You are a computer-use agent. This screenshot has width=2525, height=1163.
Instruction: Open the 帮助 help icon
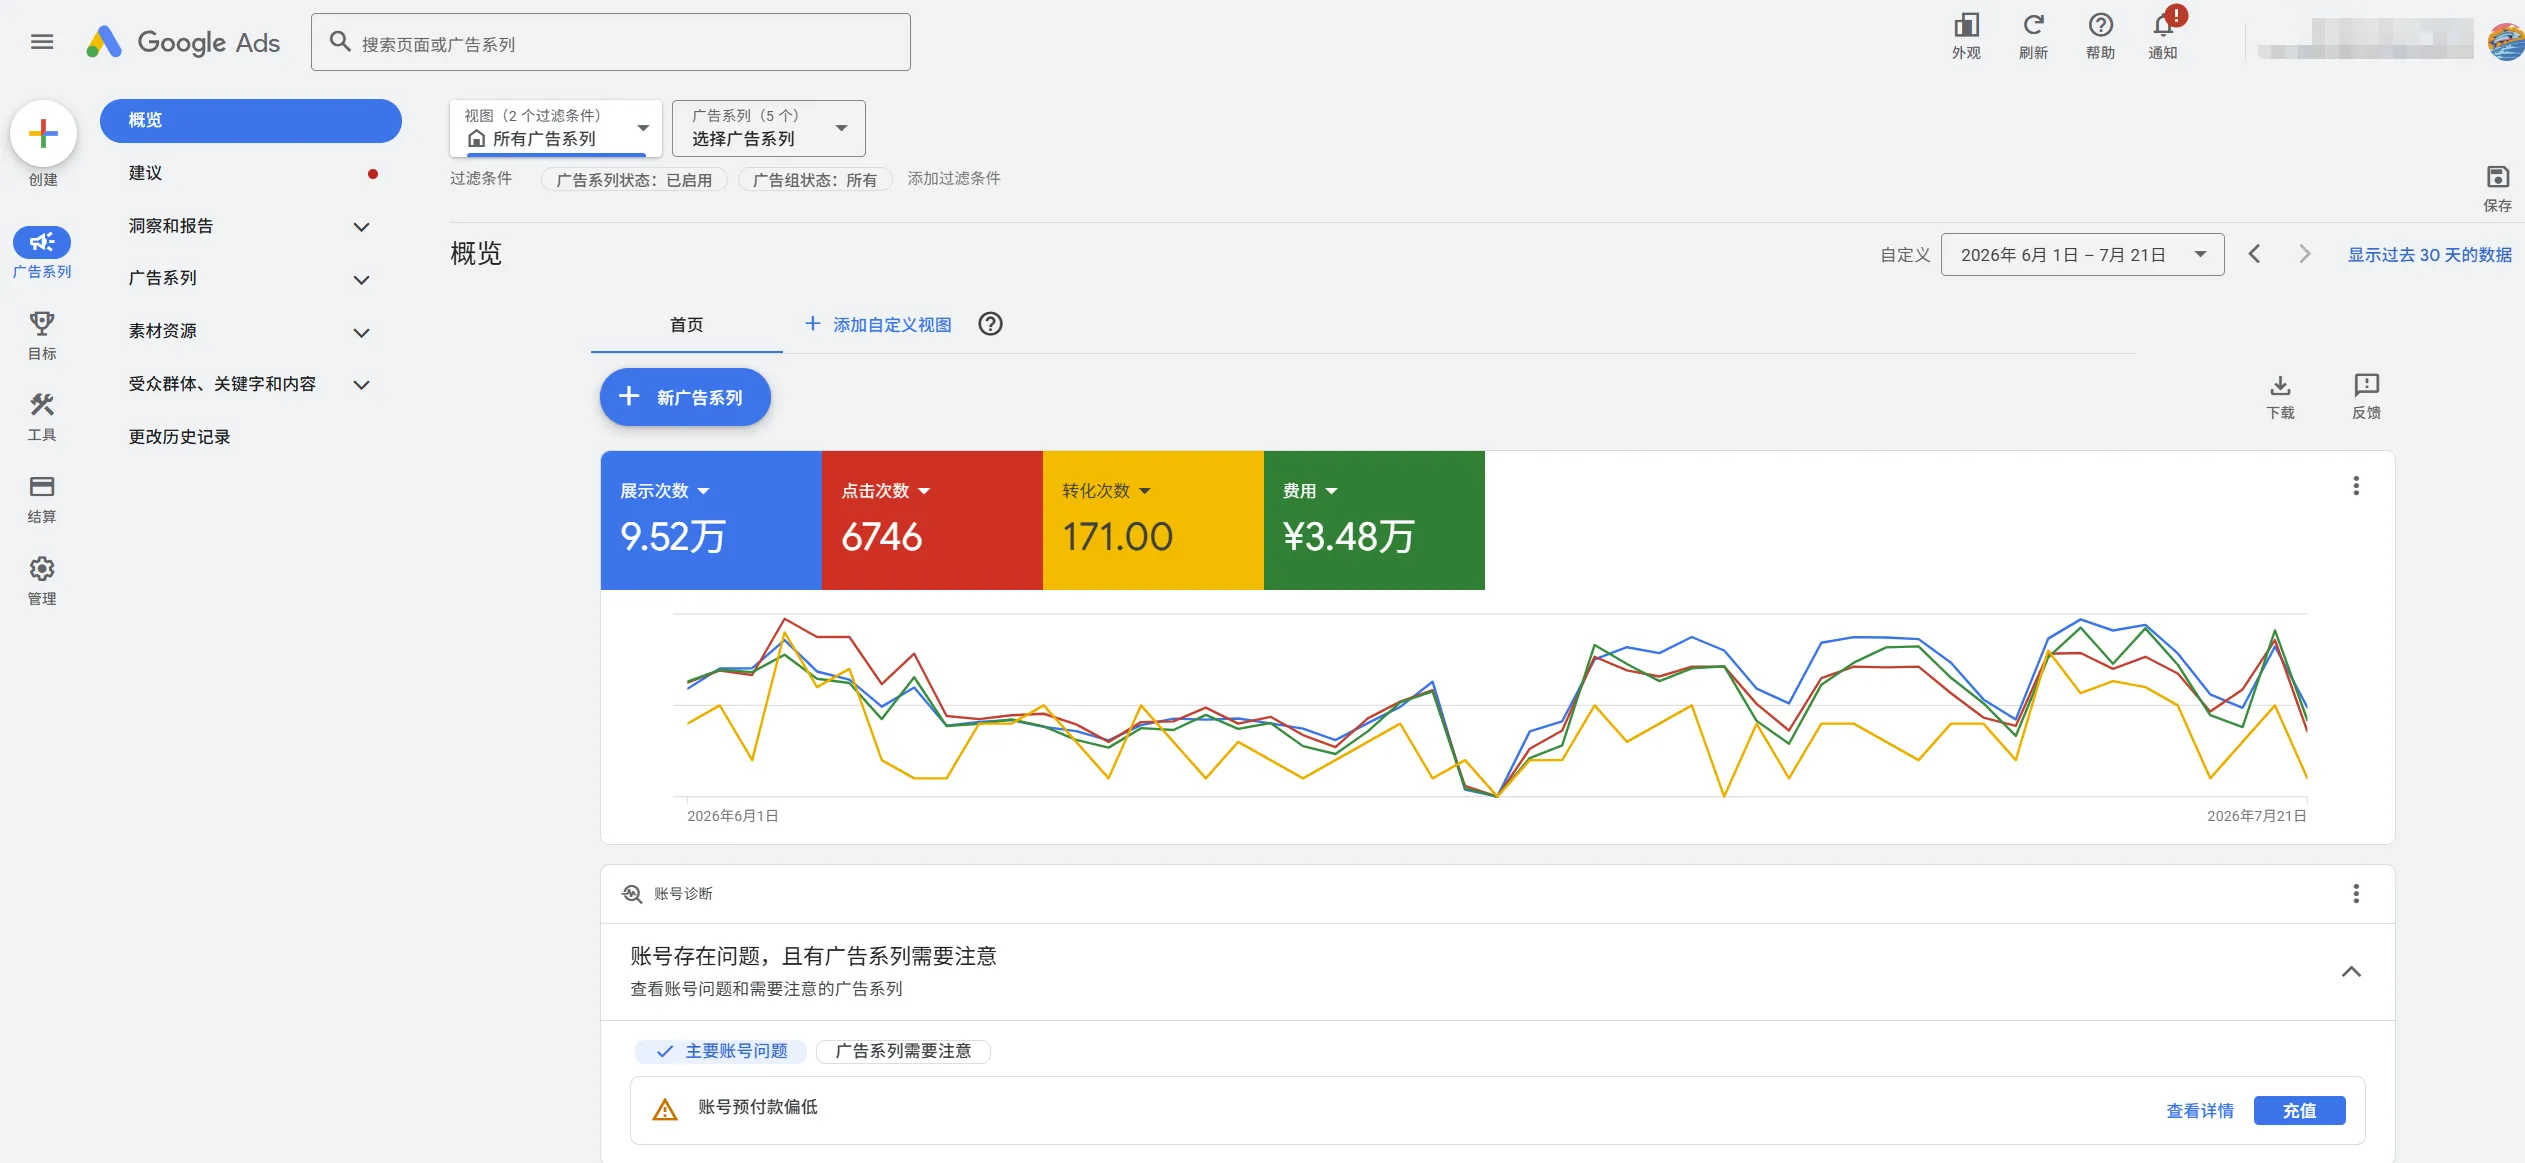coord(2100,26)
